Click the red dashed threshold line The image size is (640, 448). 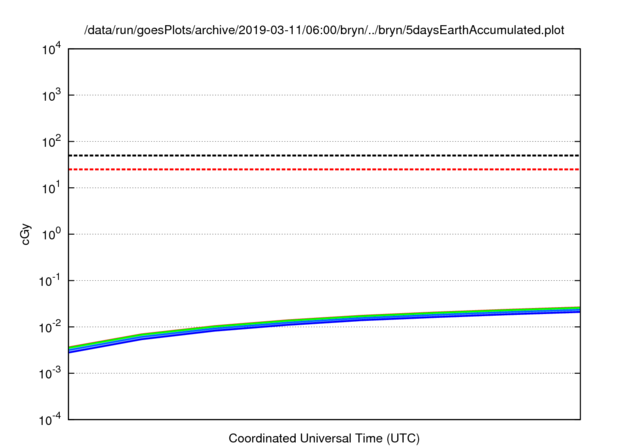coord(324,169)
